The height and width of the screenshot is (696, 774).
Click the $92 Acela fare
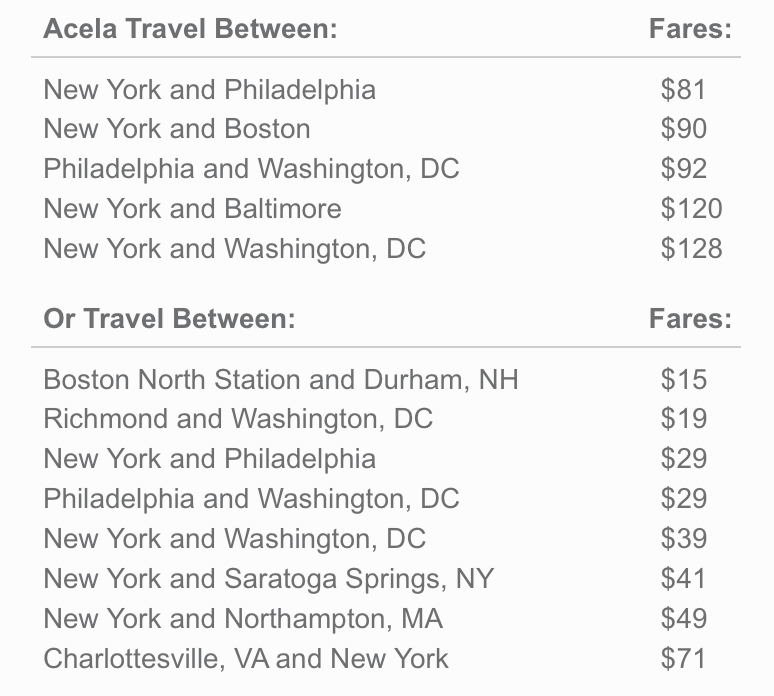(x=683, y=169)
